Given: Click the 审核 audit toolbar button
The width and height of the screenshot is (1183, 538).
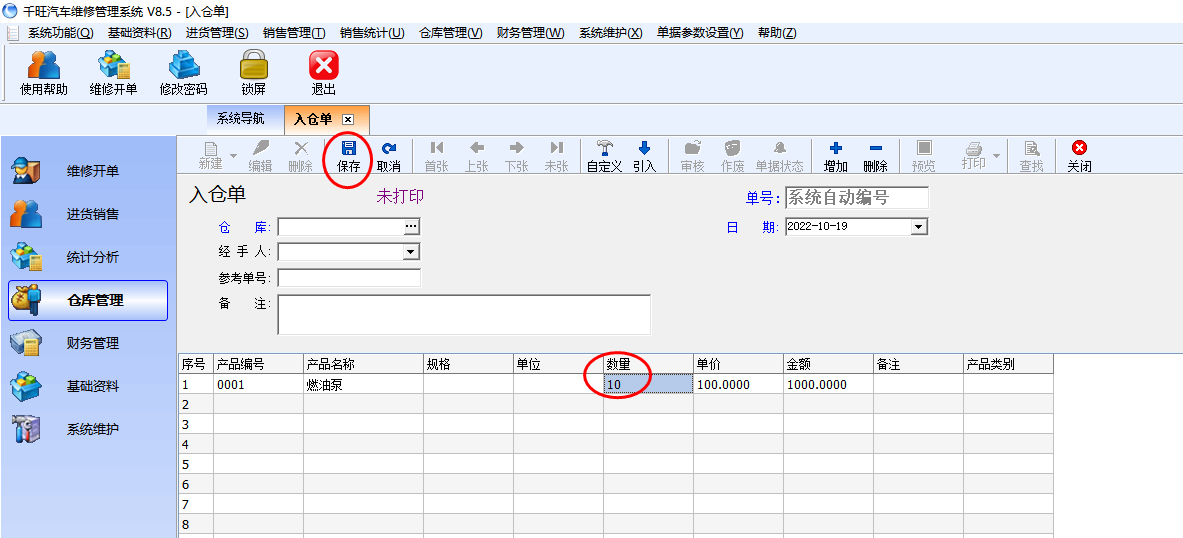Looking at the screenshot, I should [692, 157].
